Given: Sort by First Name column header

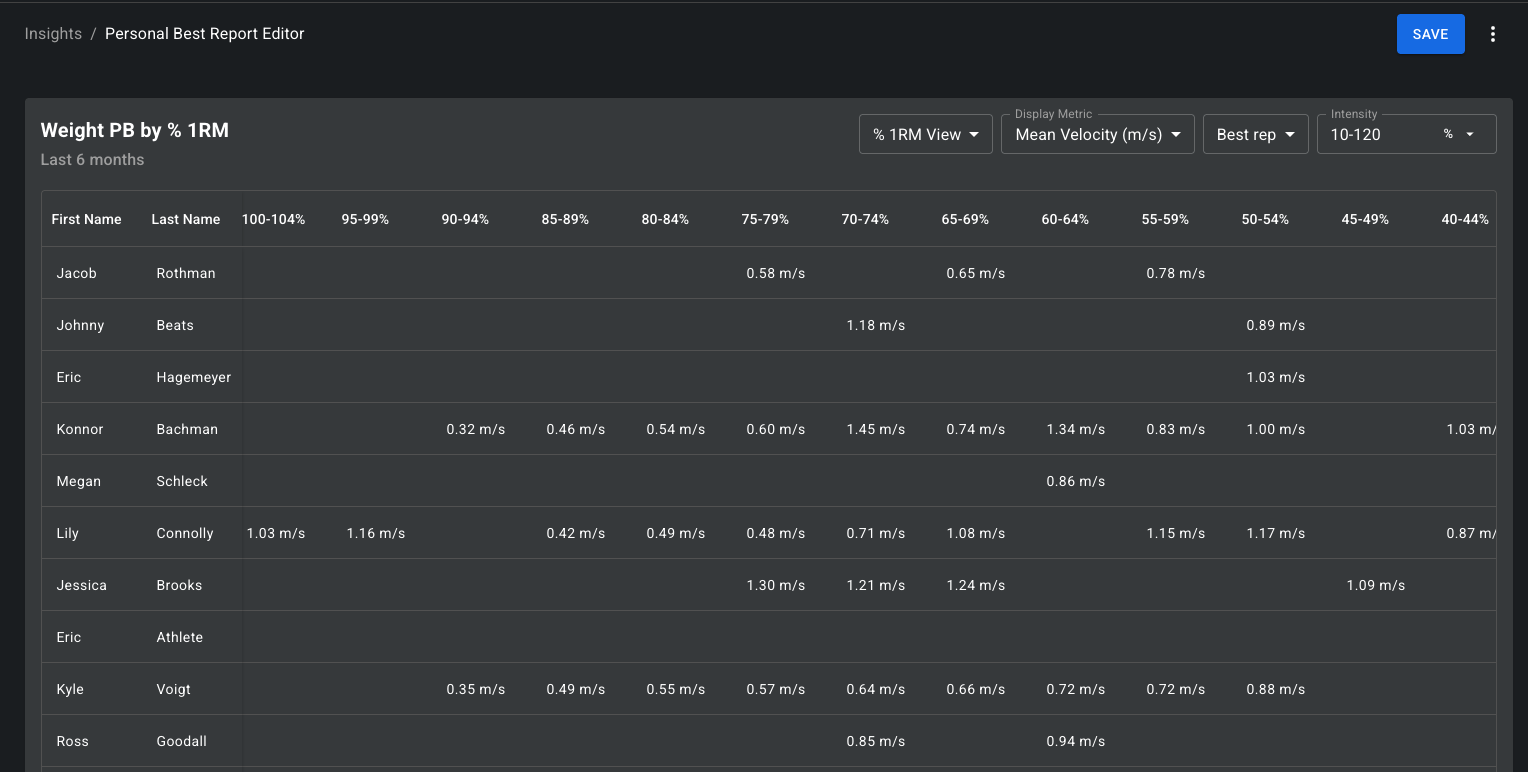Looking at the screenshot, I should coord(87,219).
